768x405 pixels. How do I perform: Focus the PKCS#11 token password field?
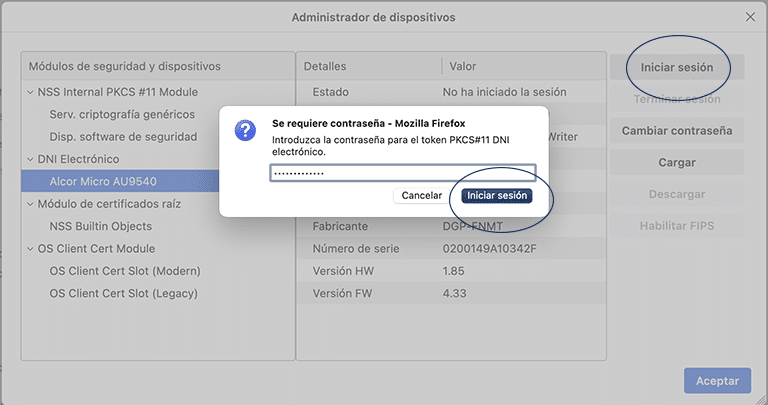click(403, 173)
